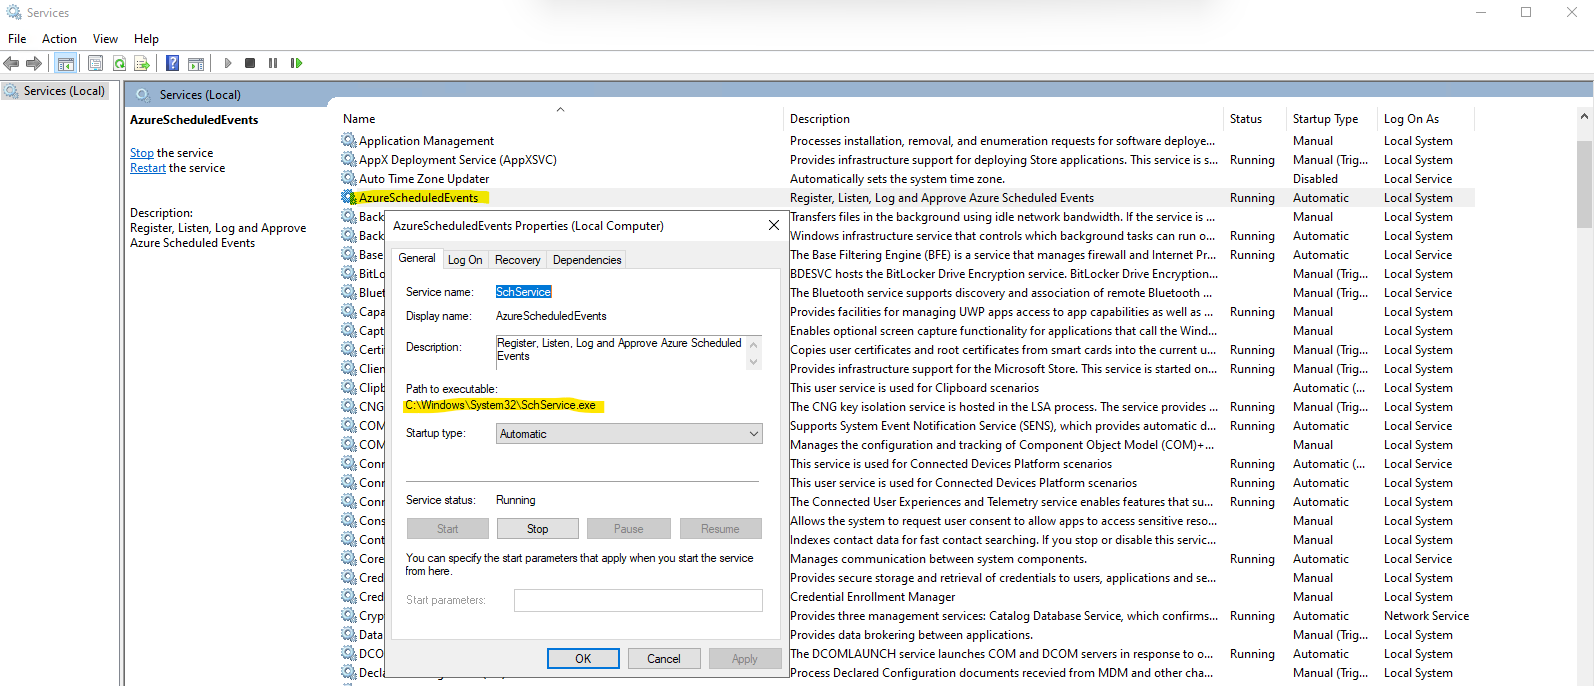Open the View menu
Viewport: 1594px width, 686px height.
coord(105,39)
